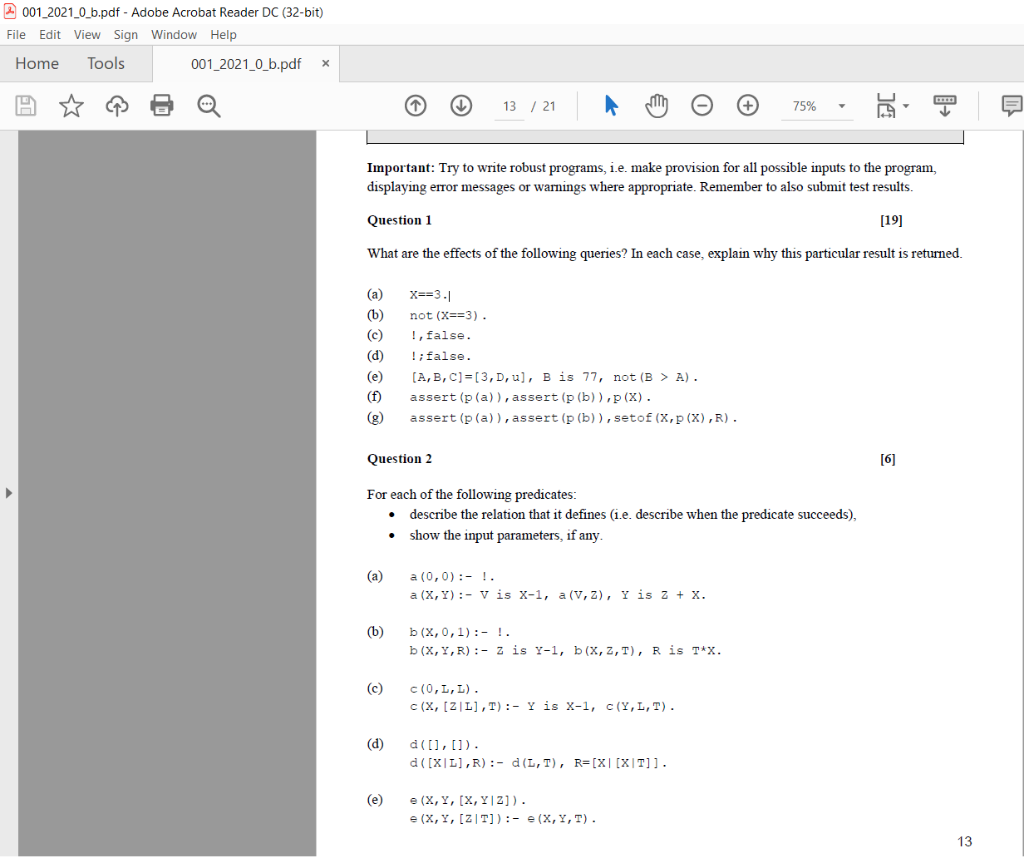Switch to the Tools tab
Viewport: 1024px width, 863px height.
[106, 63]
